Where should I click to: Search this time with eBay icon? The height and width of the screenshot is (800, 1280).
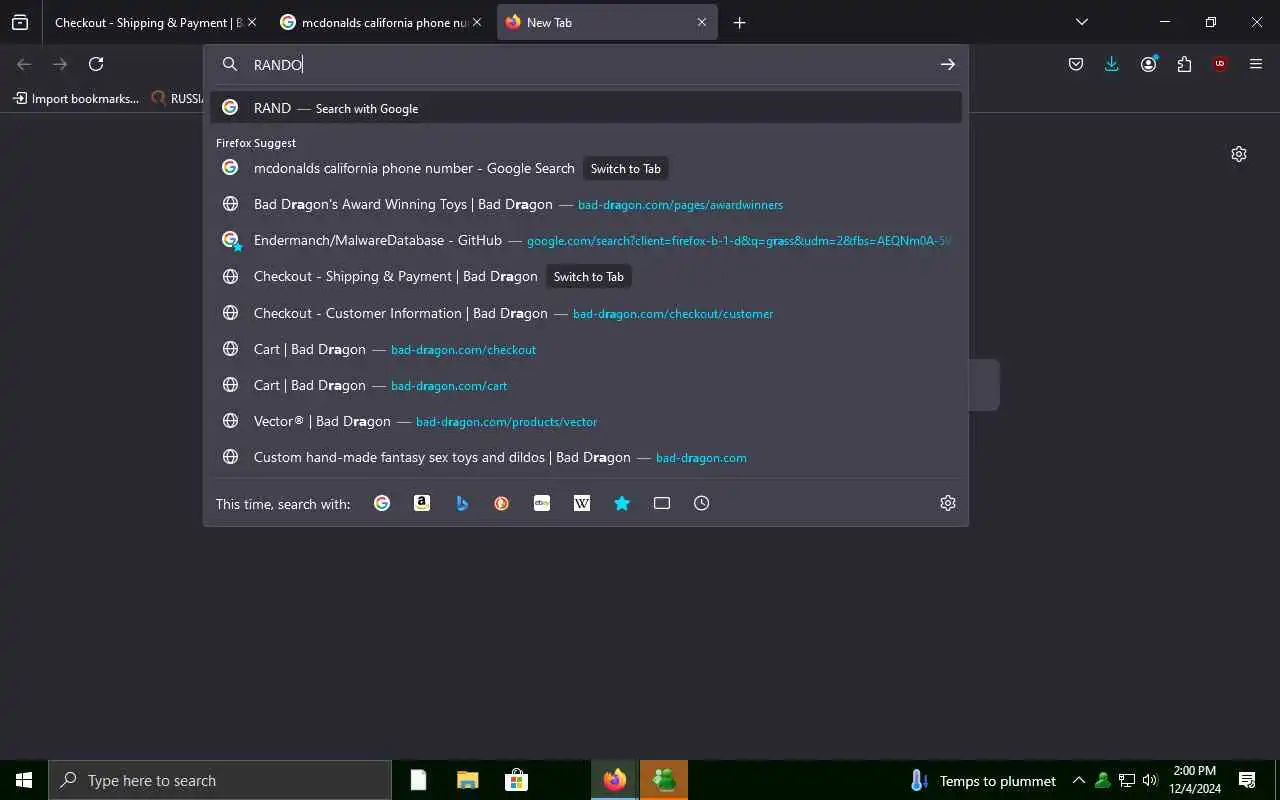(x=542, y=503)
